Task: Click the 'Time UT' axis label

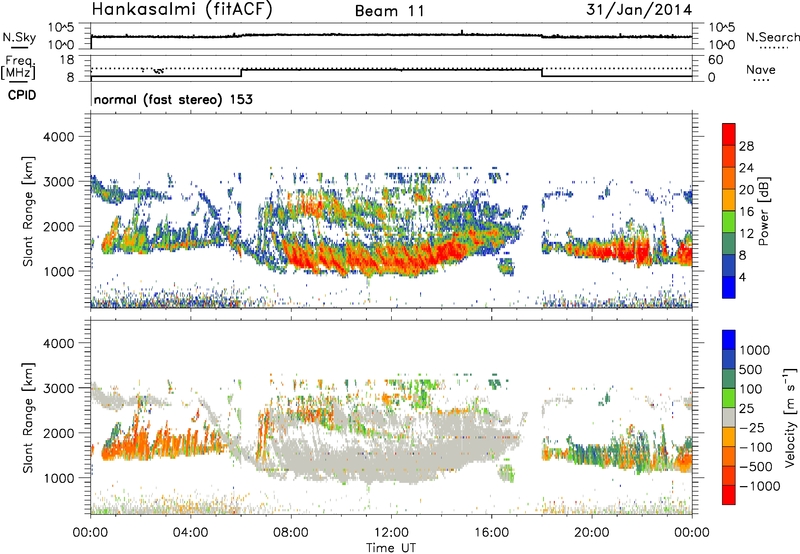Action: (391, 548)
